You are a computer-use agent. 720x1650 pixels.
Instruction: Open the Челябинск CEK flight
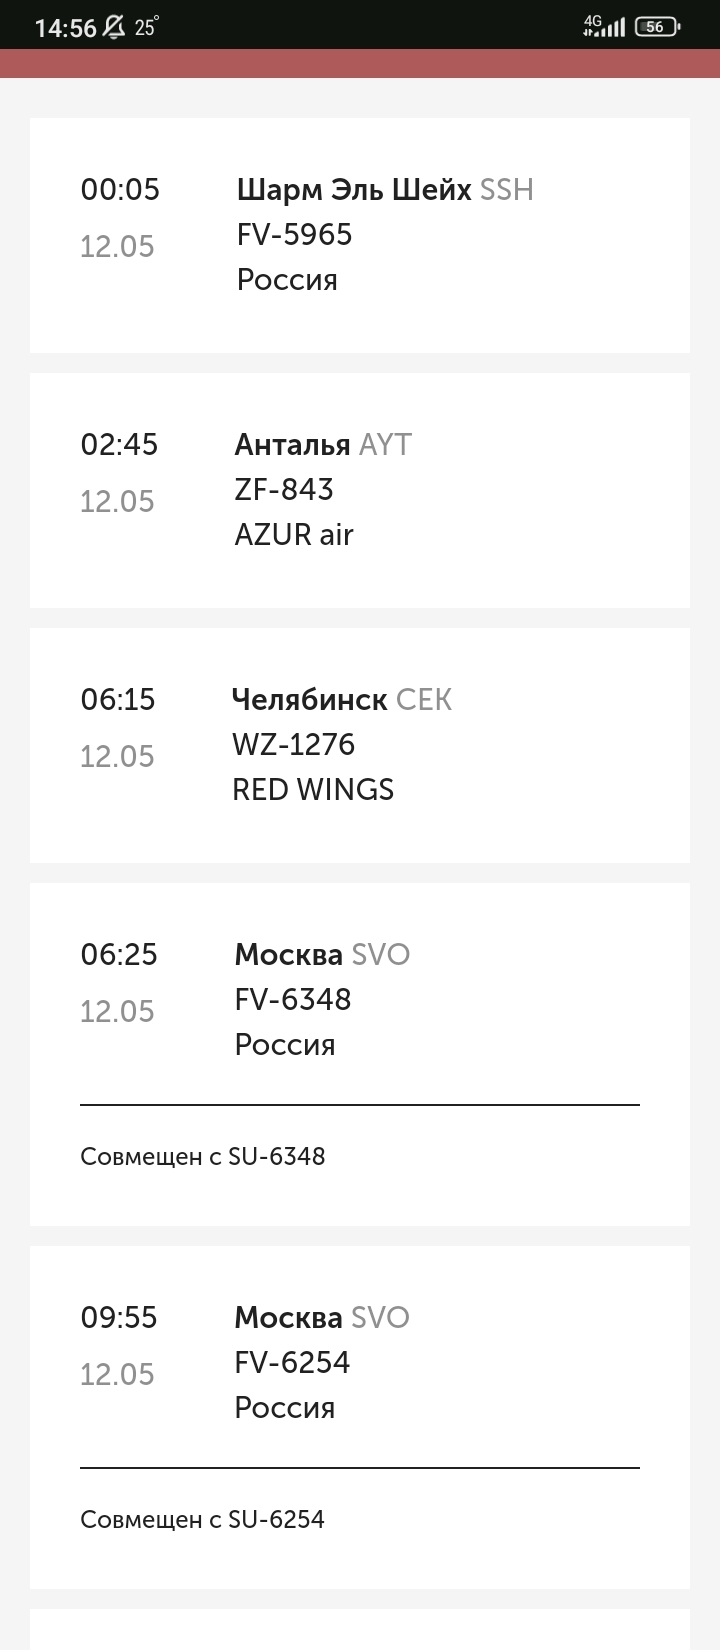(341, 700)
